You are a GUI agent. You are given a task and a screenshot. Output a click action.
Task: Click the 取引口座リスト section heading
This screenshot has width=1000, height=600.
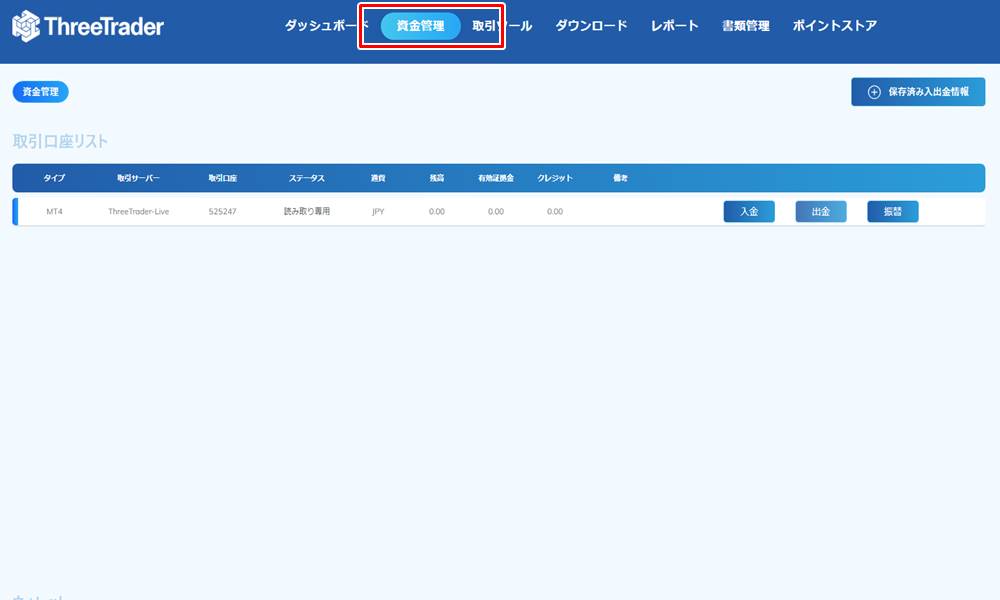click(x=57, y=141)
